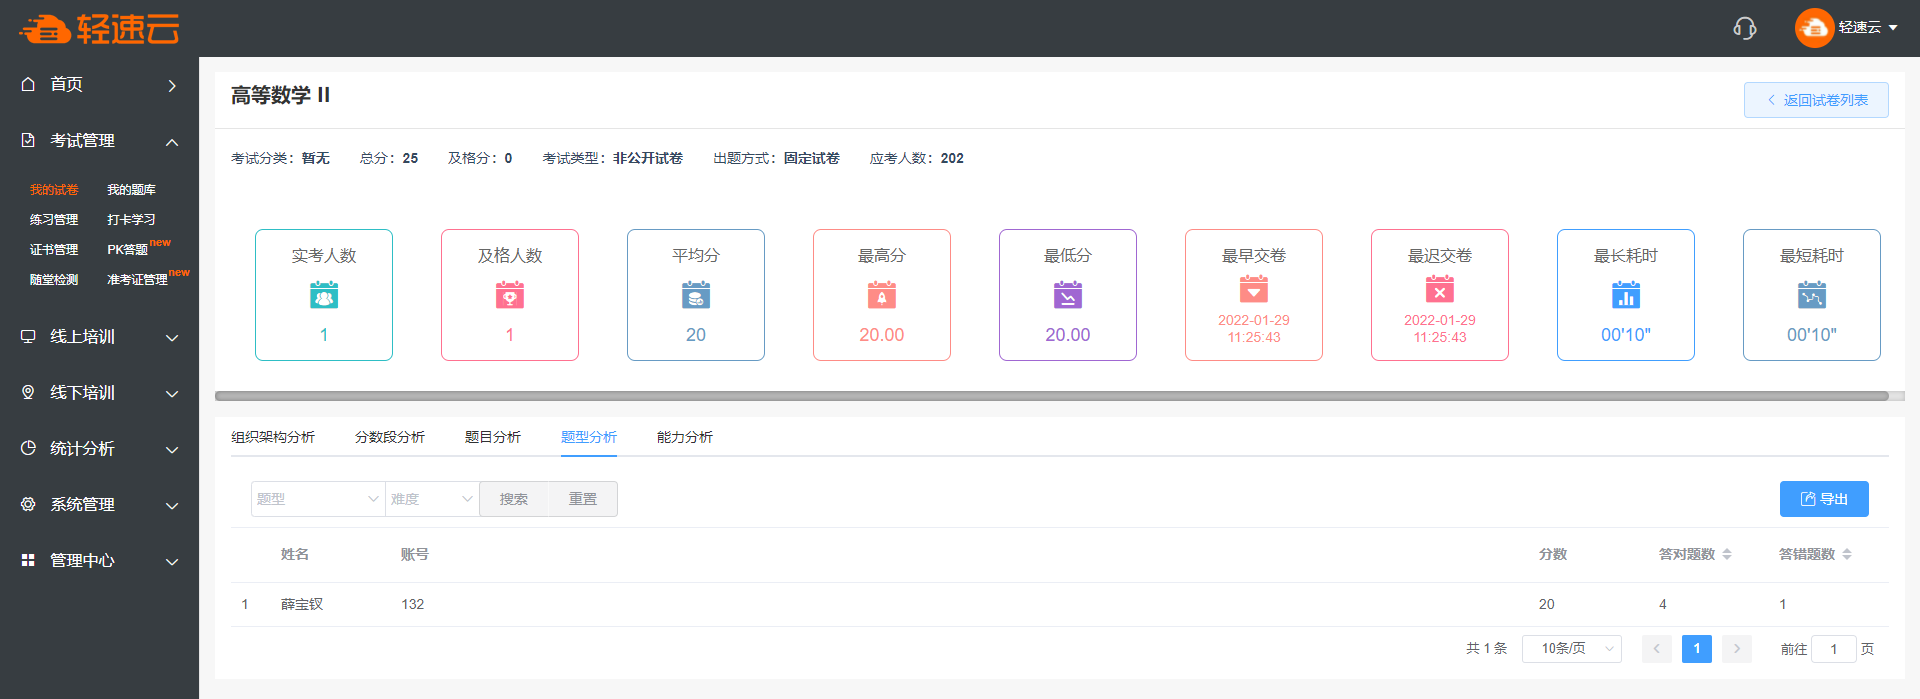Click the 最迟交卷 calendar icon

[x=1439, y=290]
